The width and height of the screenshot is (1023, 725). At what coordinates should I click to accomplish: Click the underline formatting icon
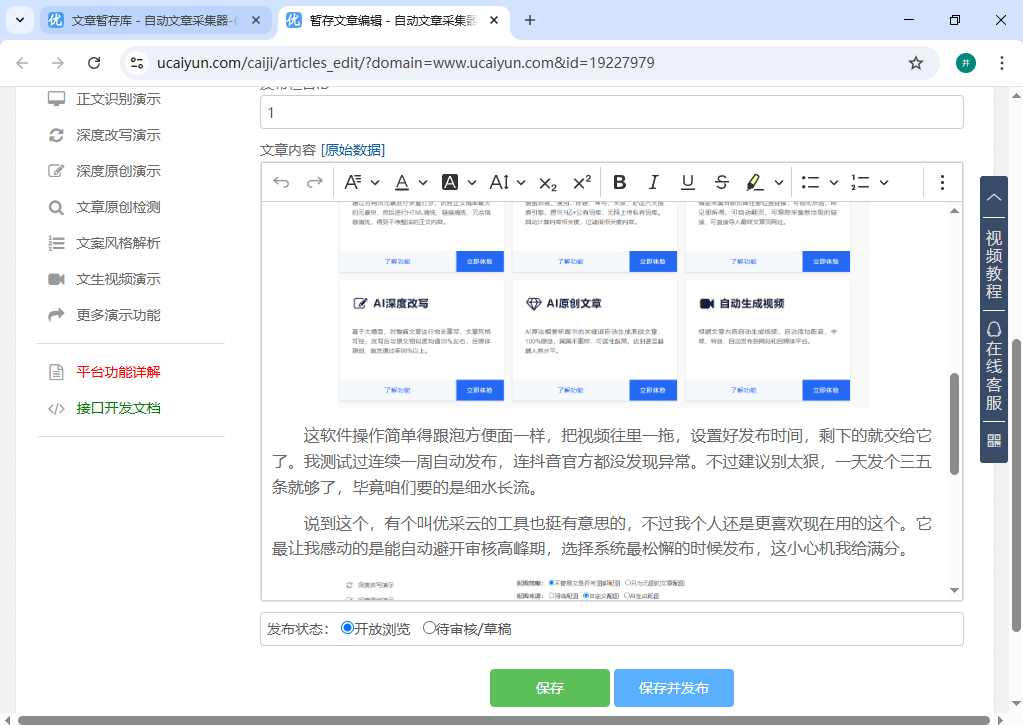tap(687, 182)
